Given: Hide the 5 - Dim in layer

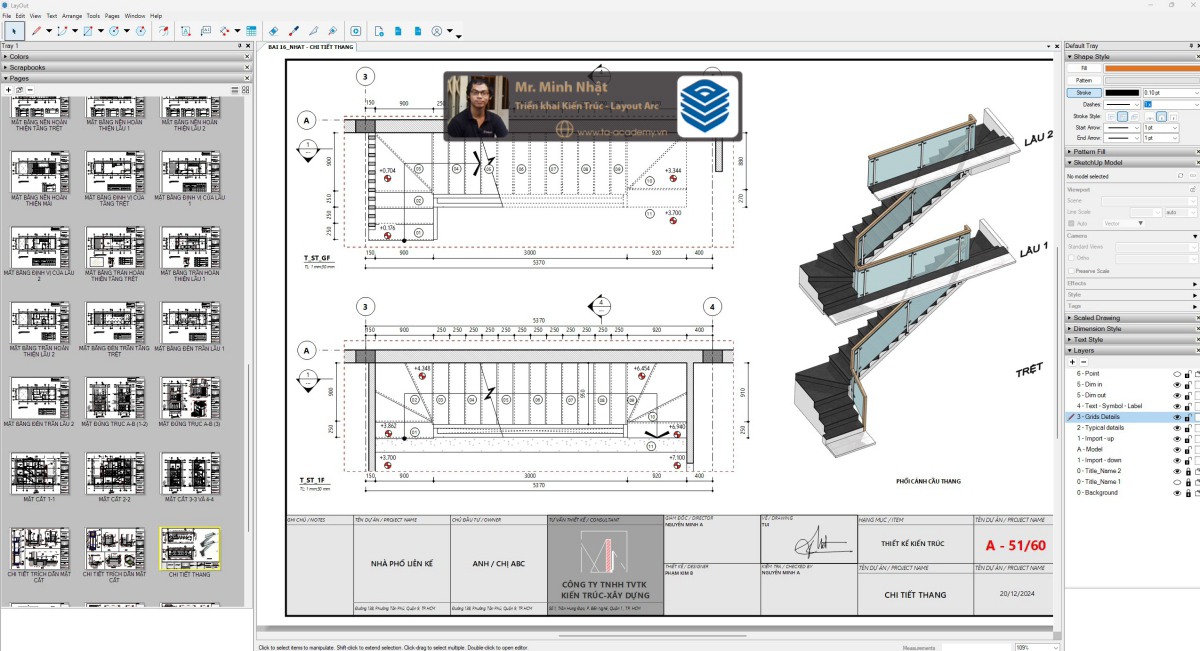Looking at the screenshot, I should 1177,385.
